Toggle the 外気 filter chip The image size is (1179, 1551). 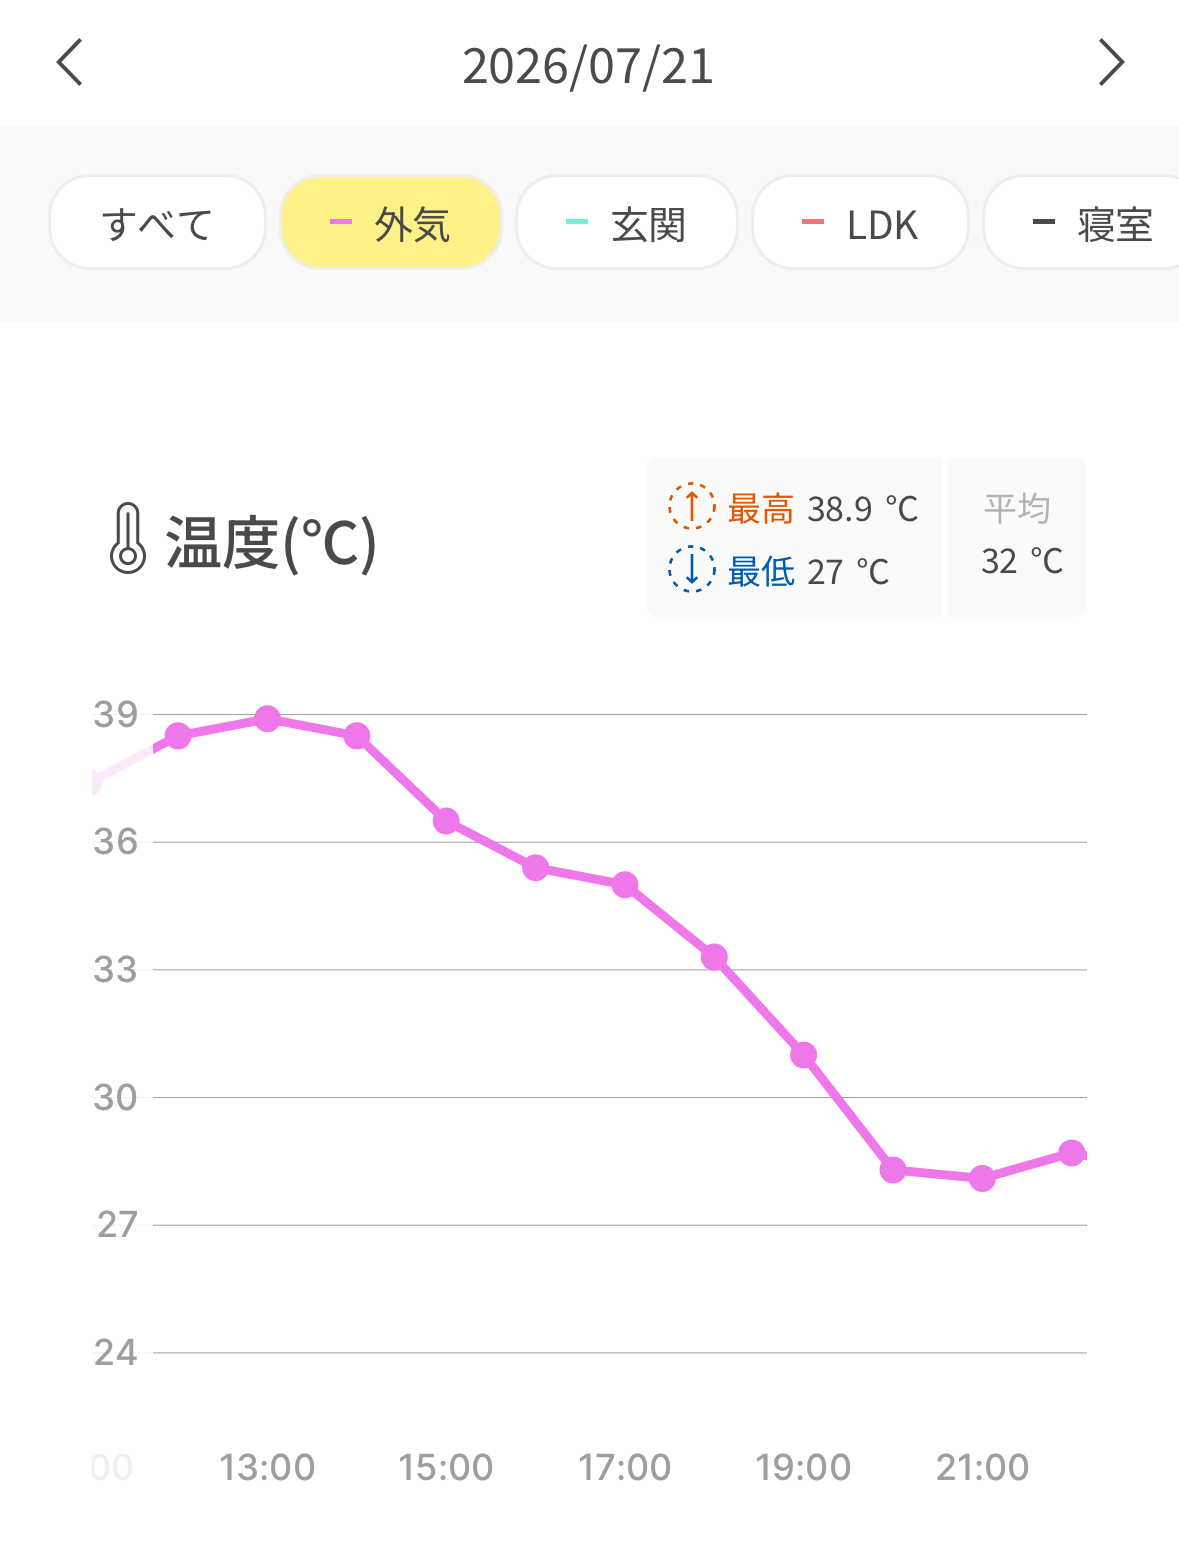[x=391, y=223]
